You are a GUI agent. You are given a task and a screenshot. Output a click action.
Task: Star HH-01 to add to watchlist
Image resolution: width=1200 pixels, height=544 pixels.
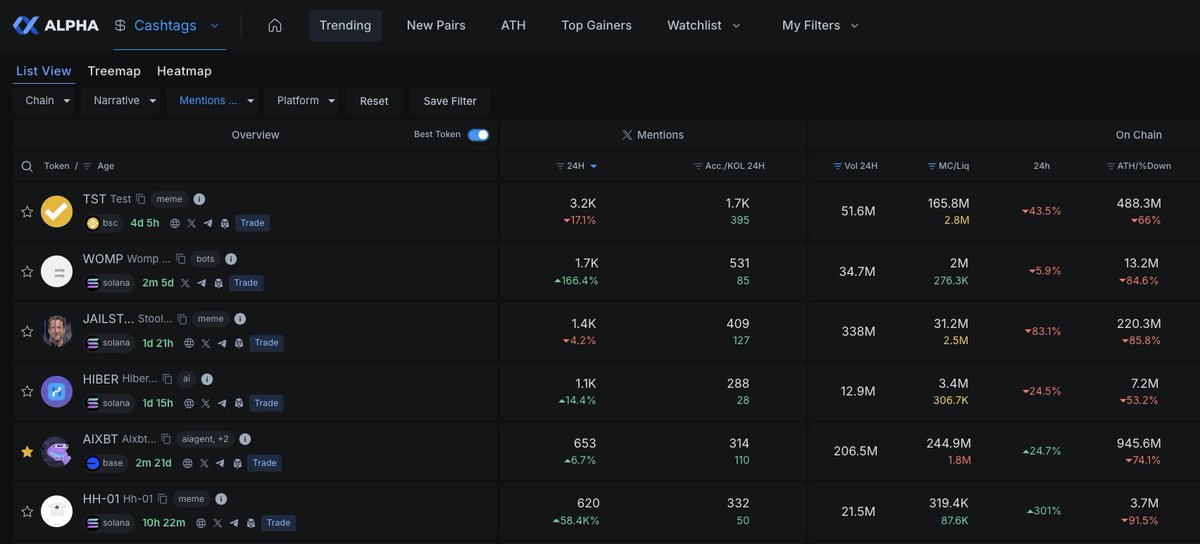coord(27,512)
